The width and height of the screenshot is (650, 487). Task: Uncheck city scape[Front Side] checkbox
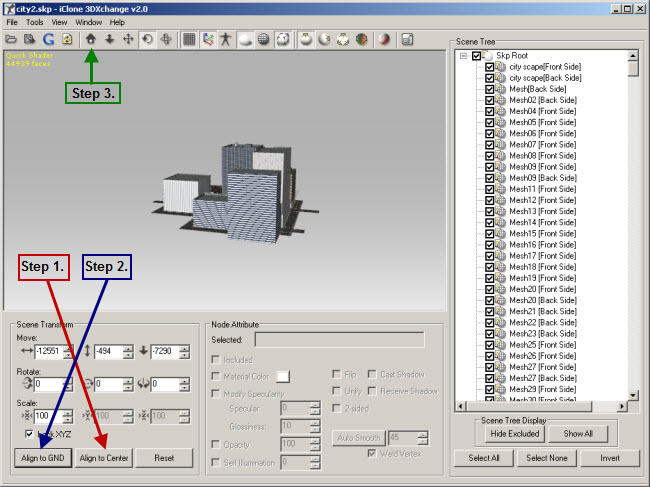(490, 67)
